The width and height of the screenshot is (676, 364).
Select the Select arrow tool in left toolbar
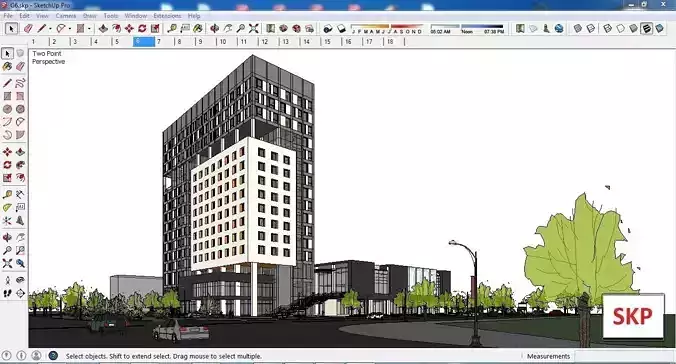point(7,53)
